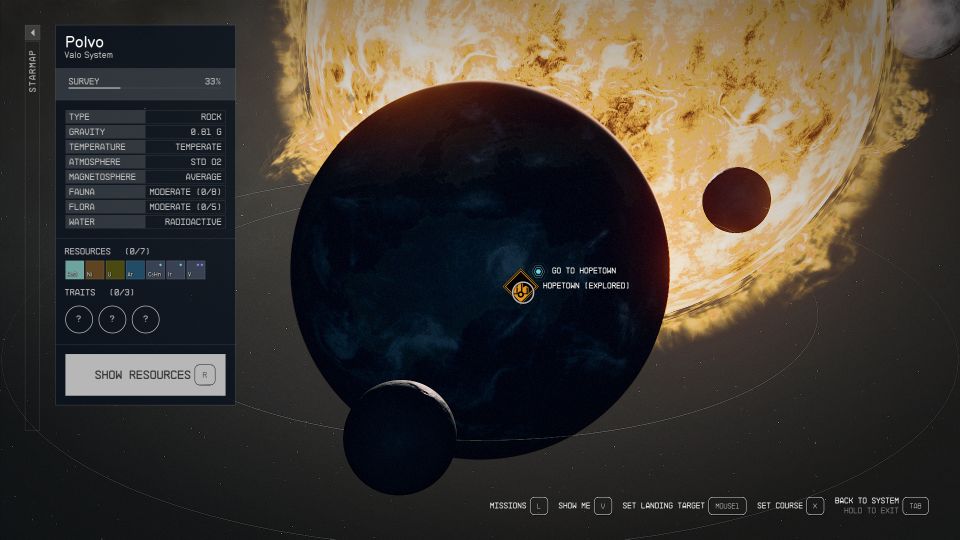The height and width of the screenshot is (540, 960).
Task: Select the Ar argon resource tile
Action: coord(135,270)
